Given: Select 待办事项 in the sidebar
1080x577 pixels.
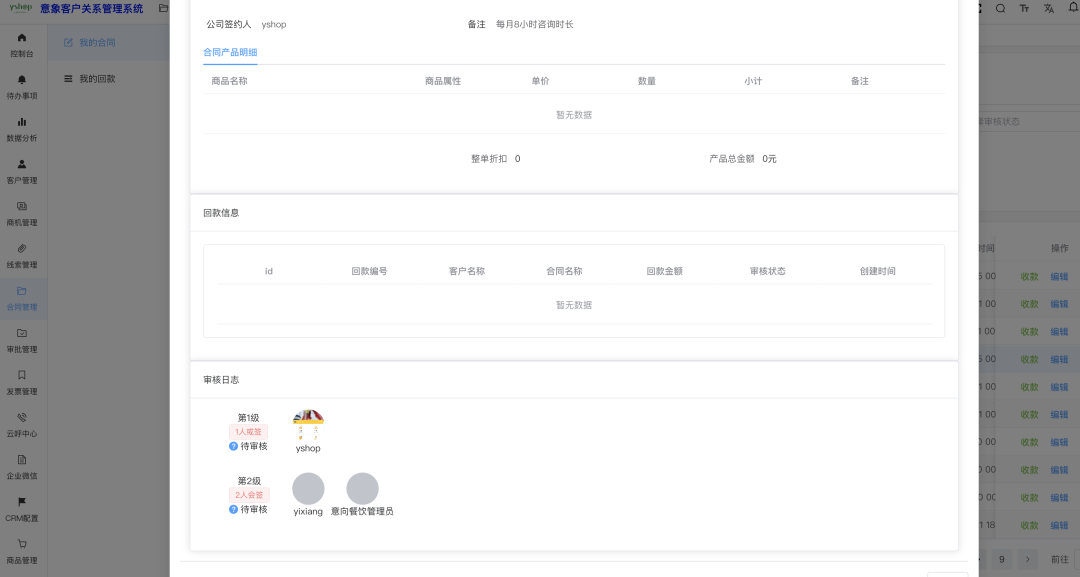Looking at the screenshot, I should 21,85.
